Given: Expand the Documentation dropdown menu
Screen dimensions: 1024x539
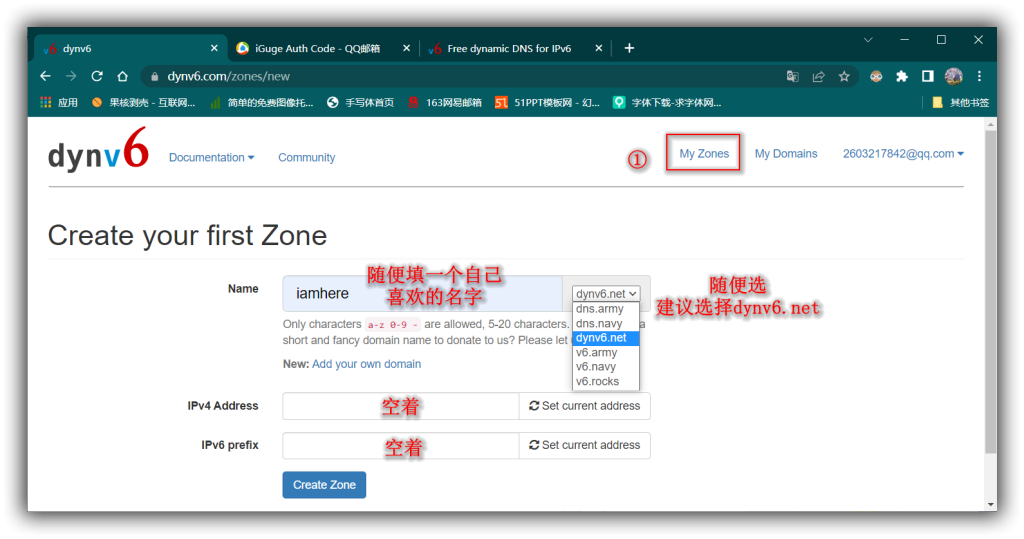Looking at the screenshot, I should point(212,157).
